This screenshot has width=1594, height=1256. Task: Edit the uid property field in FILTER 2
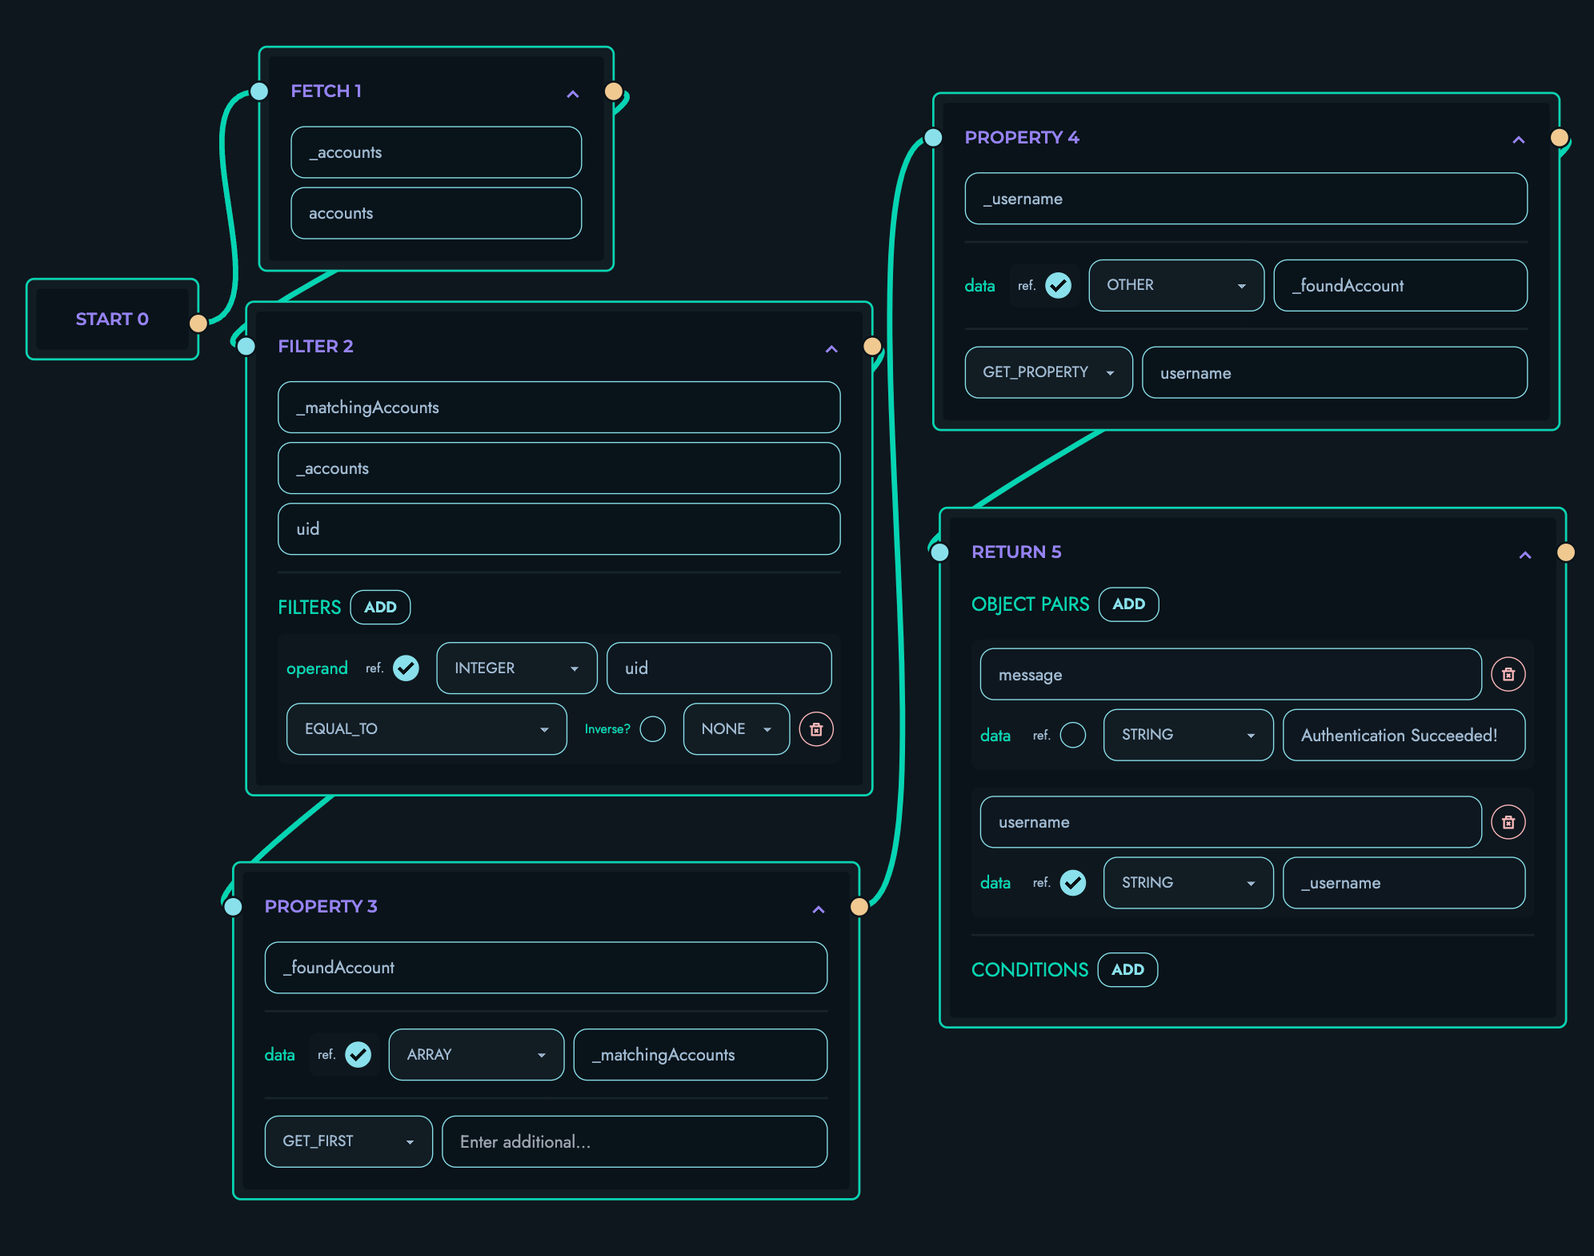click(559, 529)
